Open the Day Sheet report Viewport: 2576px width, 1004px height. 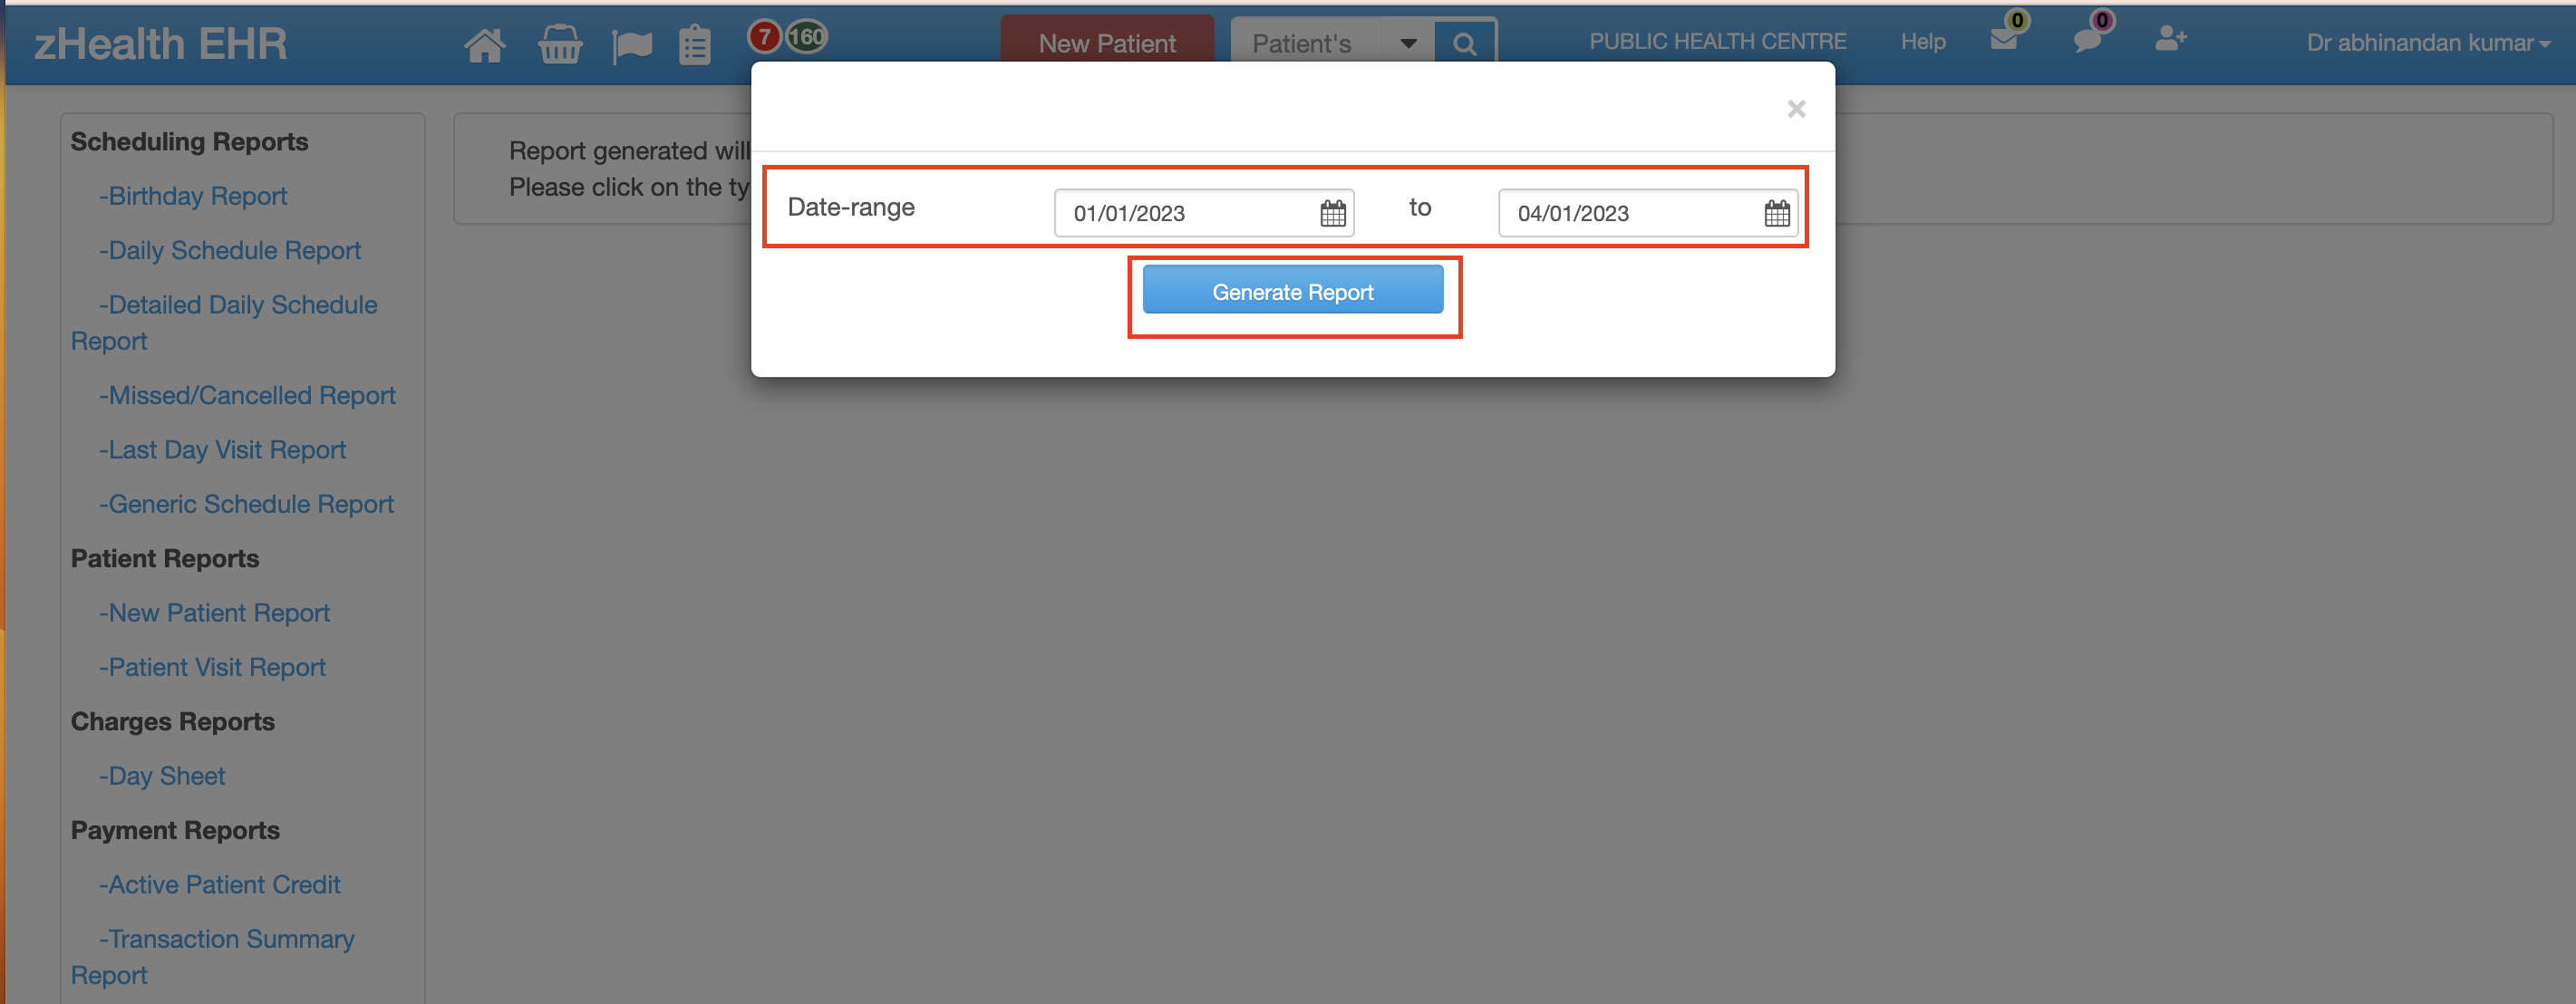click(162, 776)
